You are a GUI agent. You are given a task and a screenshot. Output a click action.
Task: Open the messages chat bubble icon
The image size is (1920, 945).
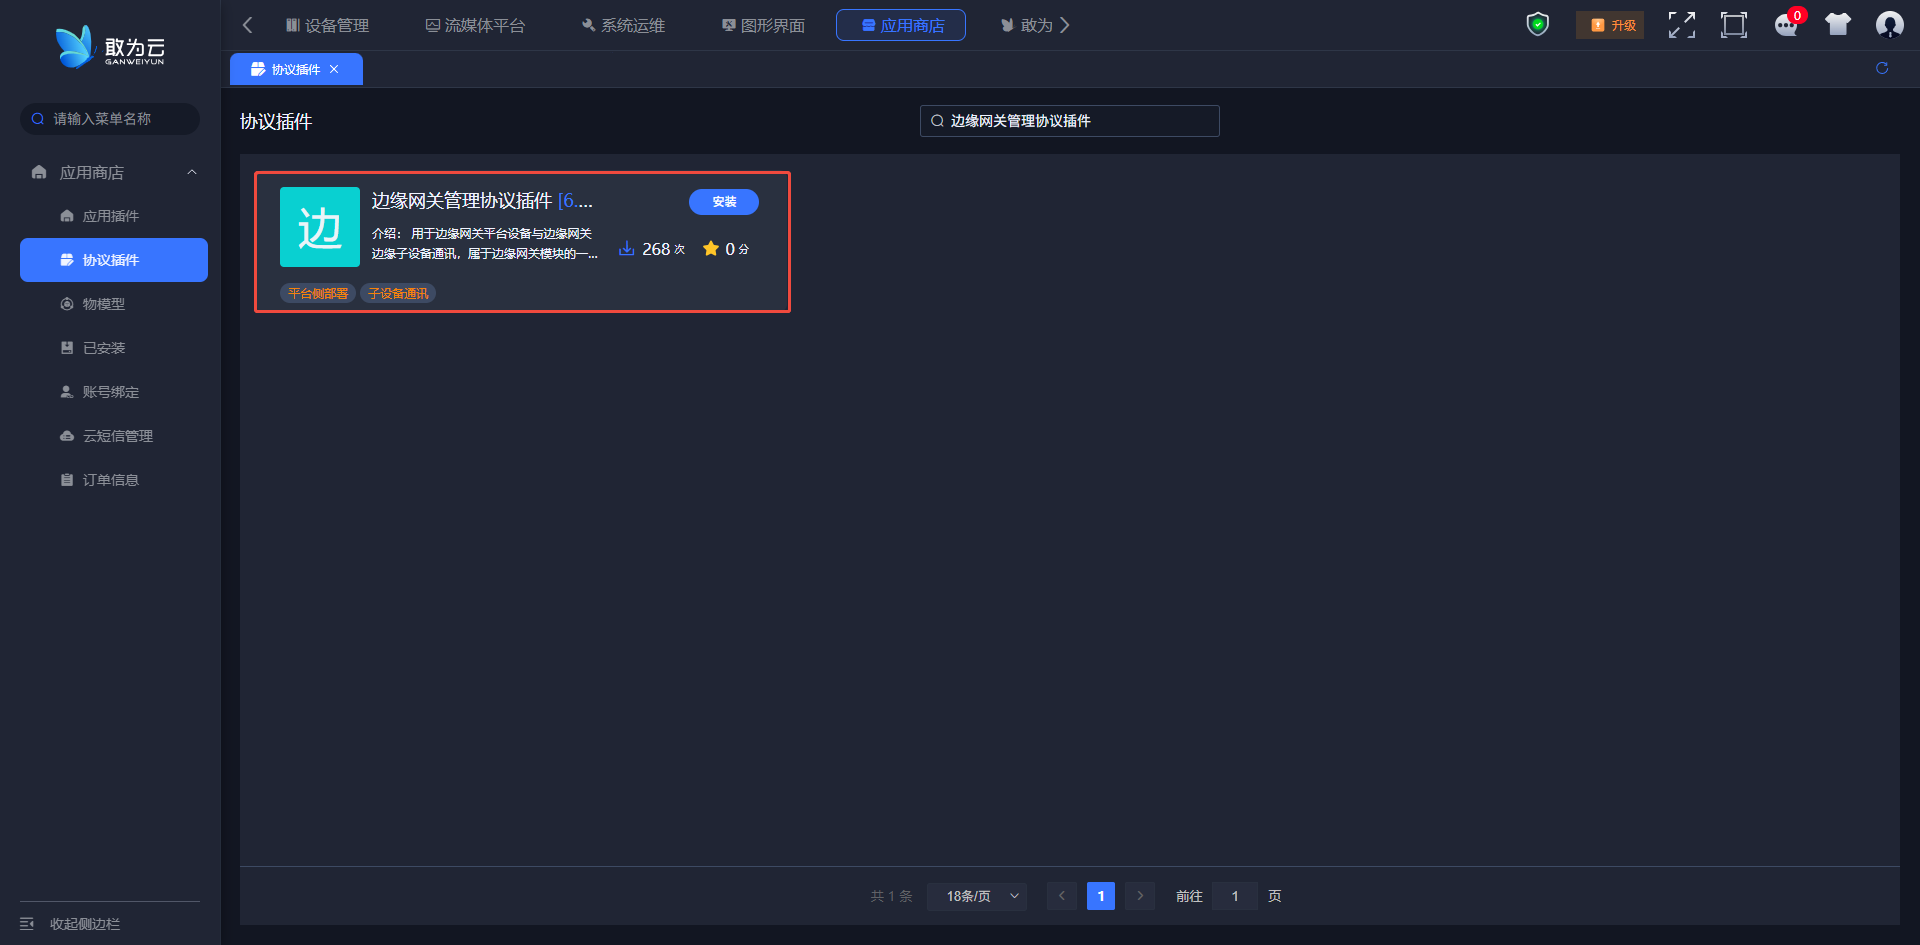[1786, 25]
